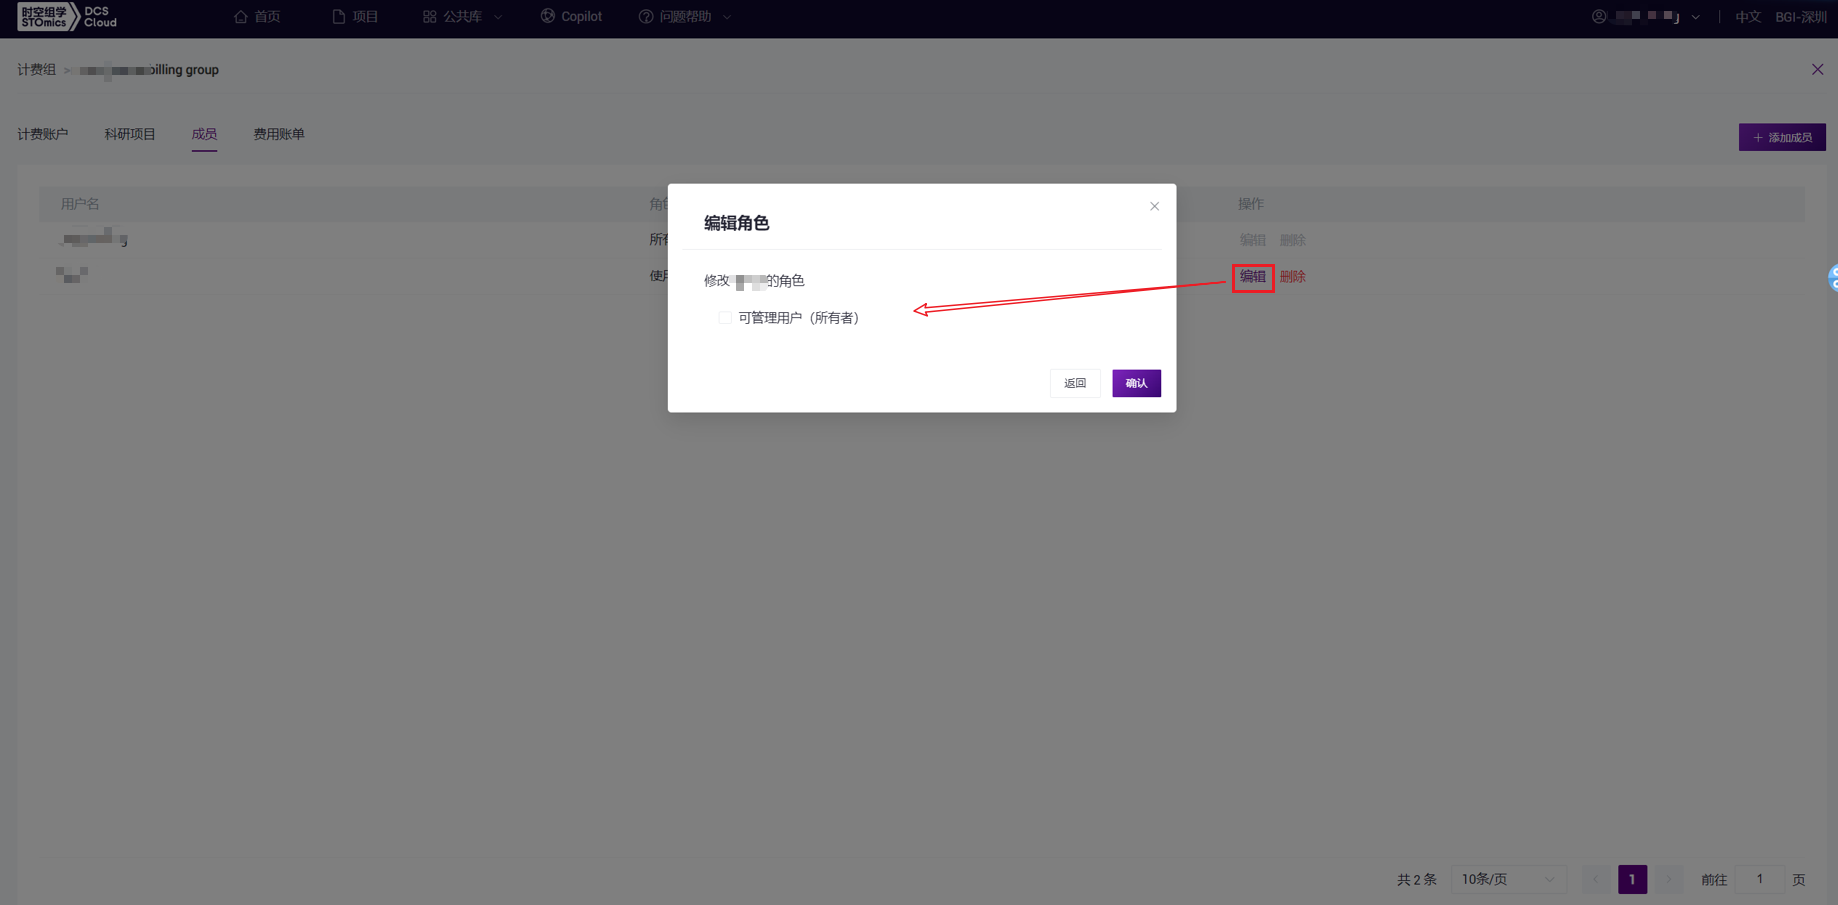The width and height of the screenshot is (1838, 905).
Task: Open the 科研项目 tab
Action: coord(130,134)
